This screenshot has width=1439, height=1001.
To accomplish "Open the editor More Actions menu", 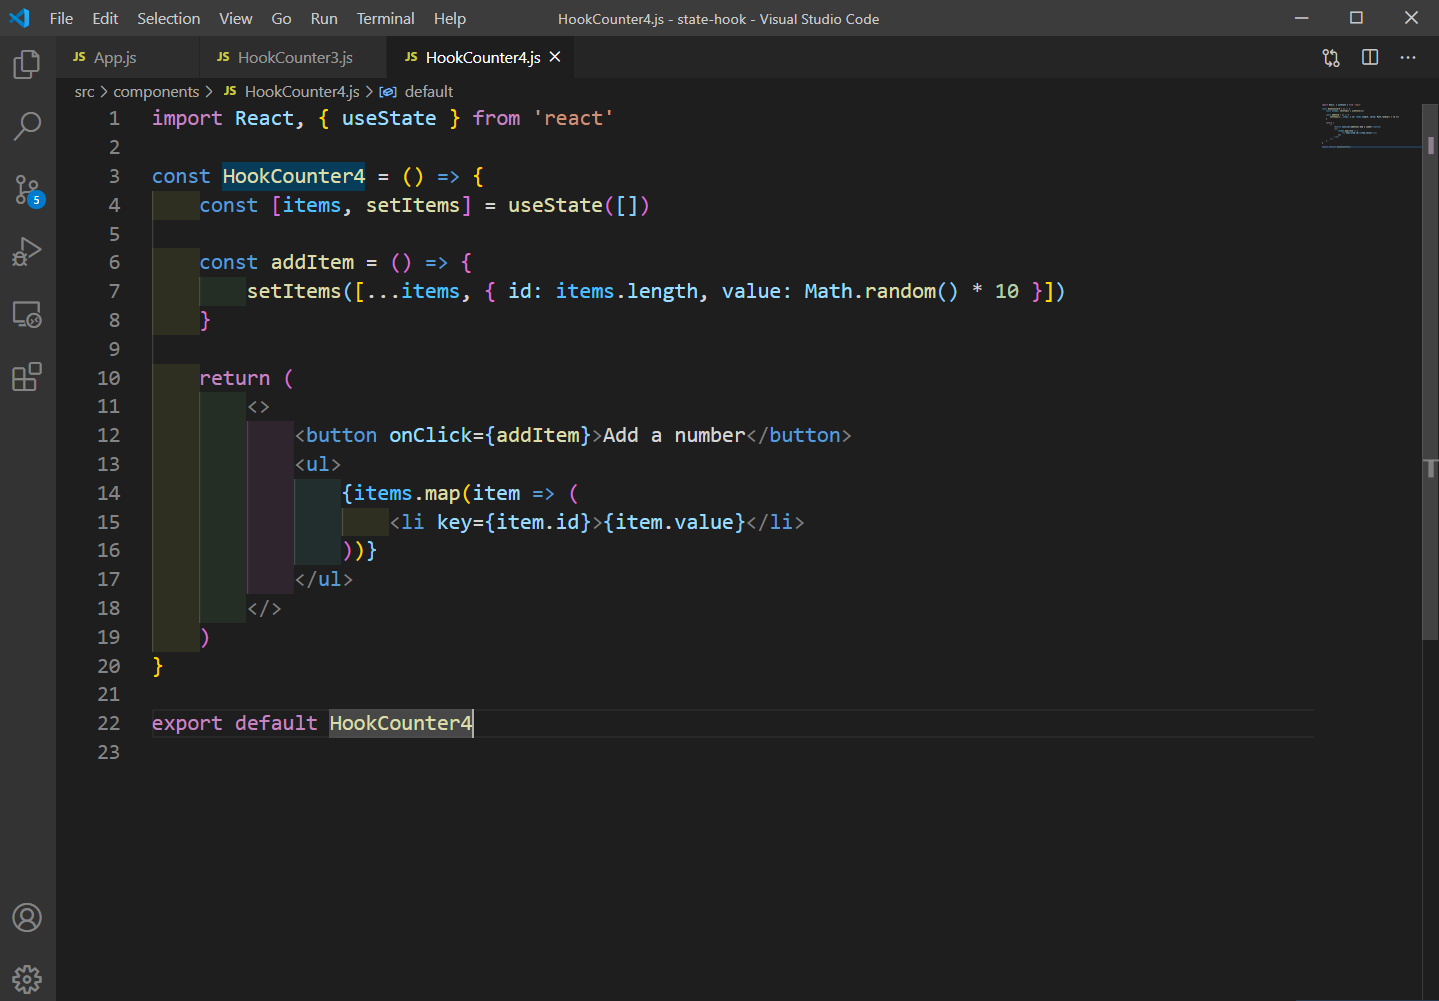I will 1408,58.
